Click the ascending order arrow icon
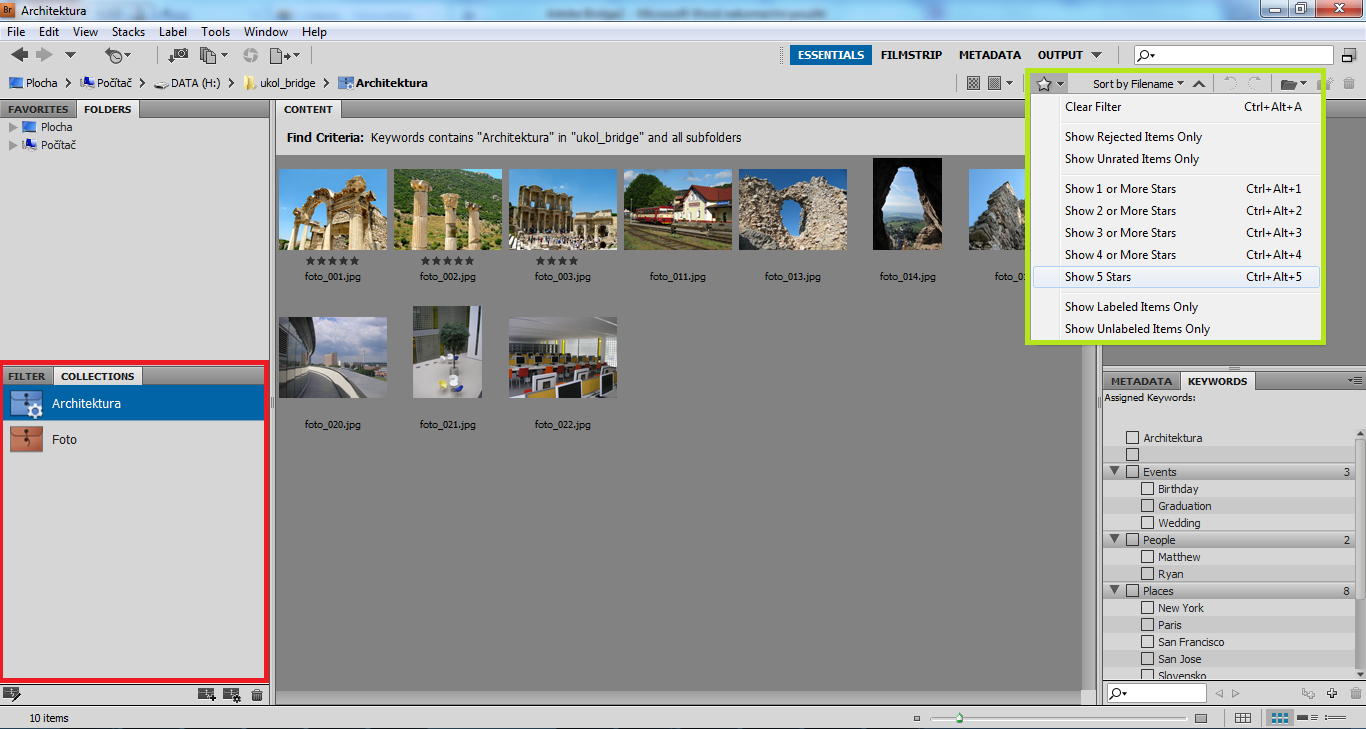The image size is (1366, 729). point(1199,84)
